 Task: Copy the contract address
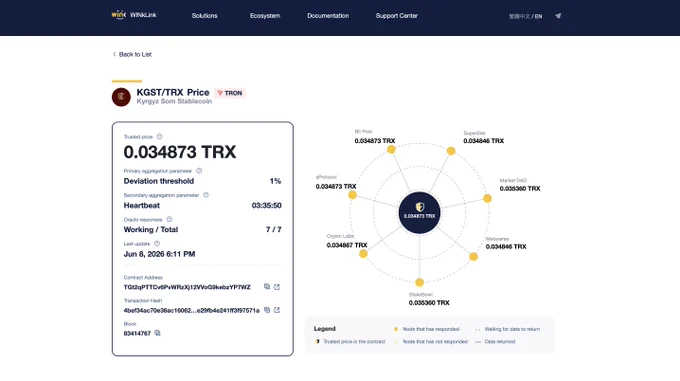267,287
